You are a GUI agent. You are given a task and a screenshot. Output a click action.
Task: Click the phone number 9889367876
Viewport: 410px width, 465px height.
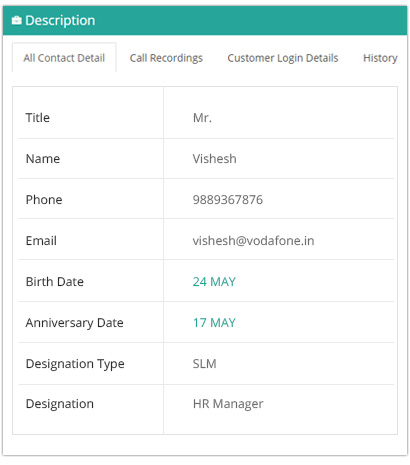click(228, 200)
